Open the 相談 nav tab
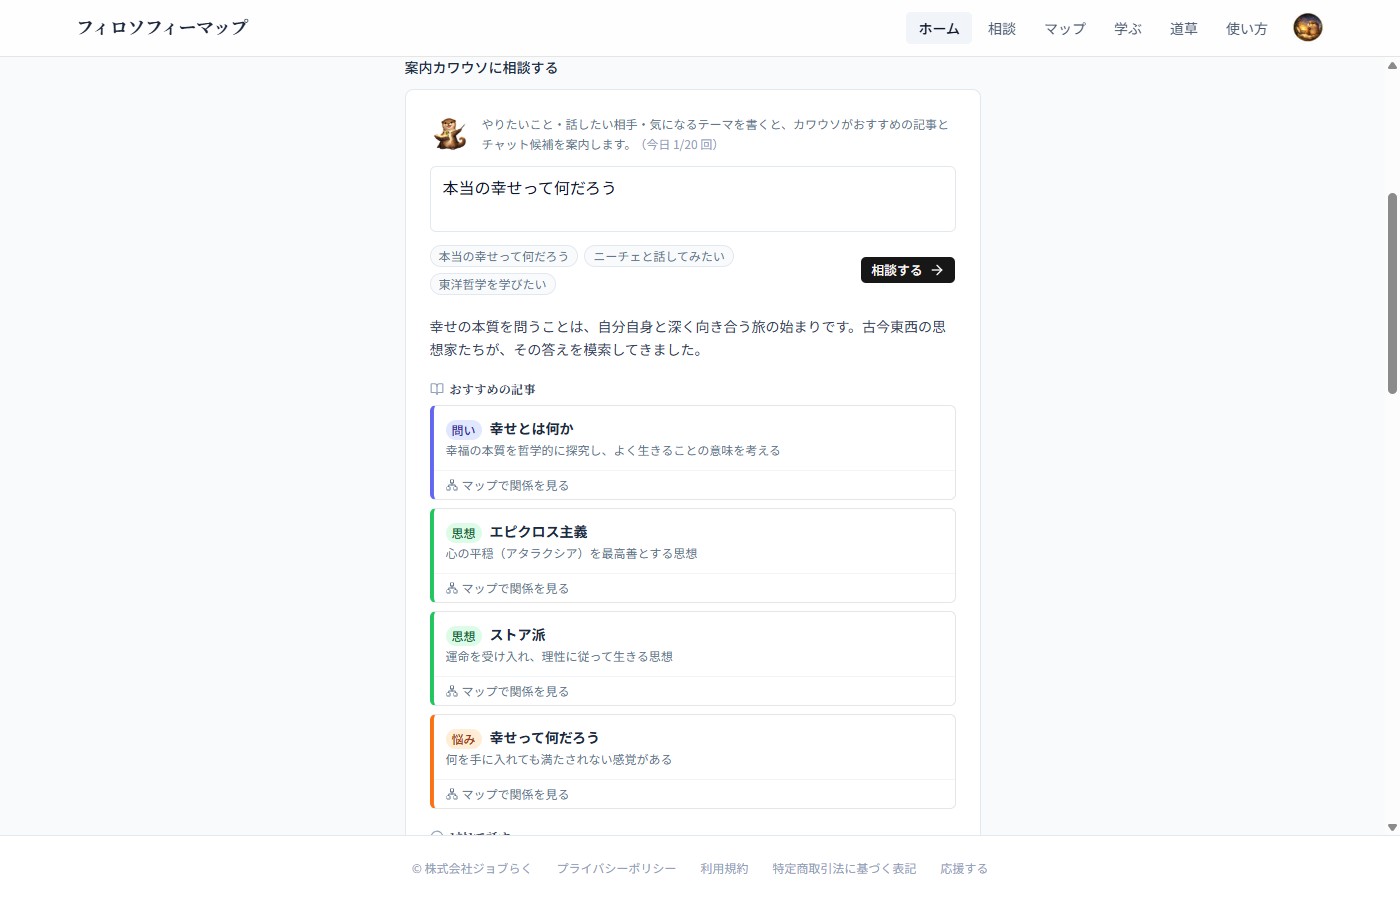This screenshot has width=1400, height=900. click(1002, 29)
